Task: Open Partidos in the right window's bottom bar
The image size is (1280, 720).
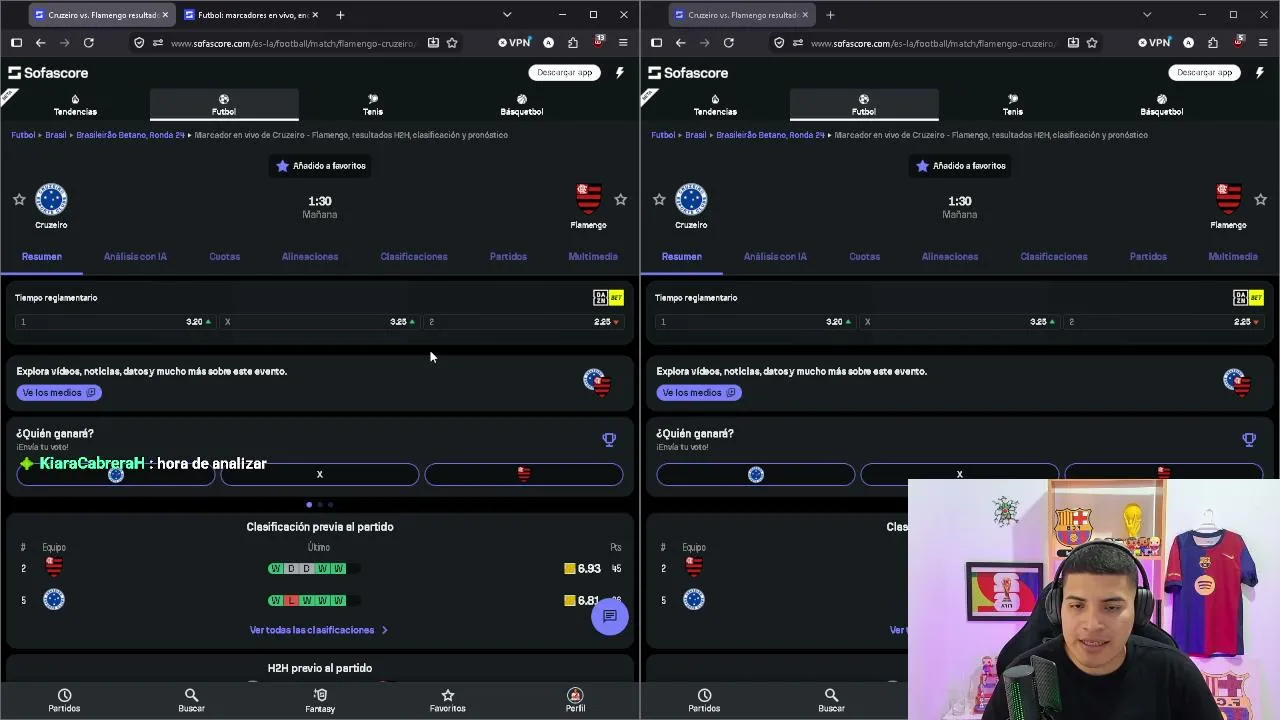Action: 704,700
